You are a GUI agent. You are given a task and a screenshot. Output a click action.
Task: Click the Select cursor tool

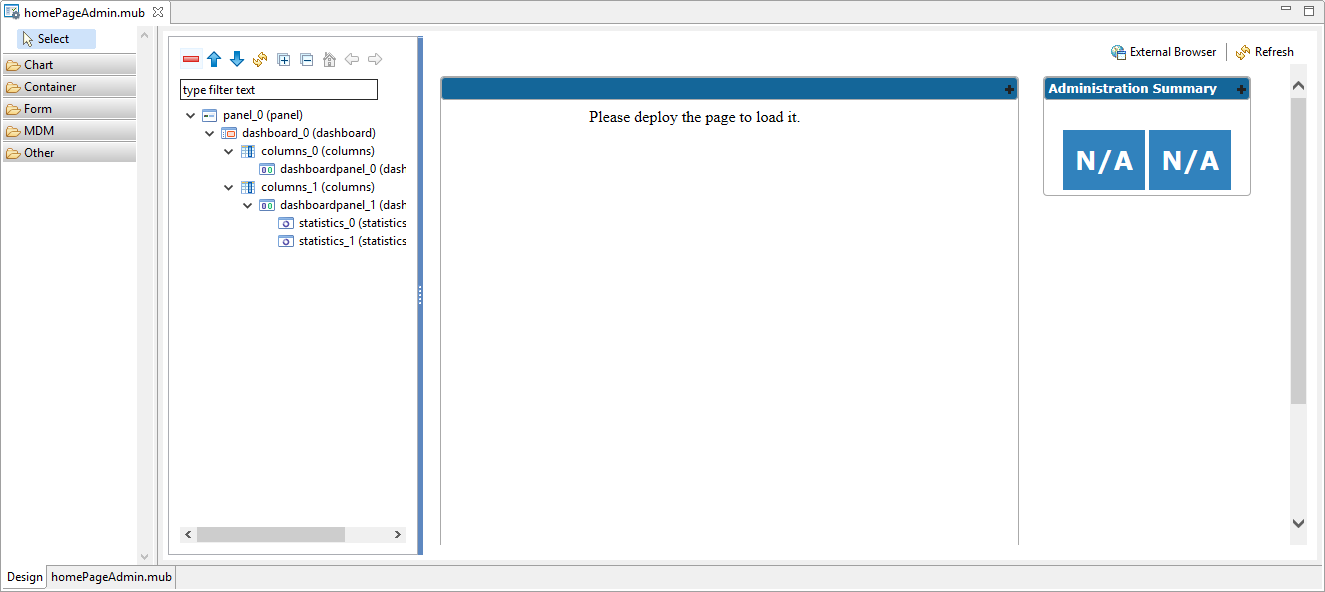57,39
